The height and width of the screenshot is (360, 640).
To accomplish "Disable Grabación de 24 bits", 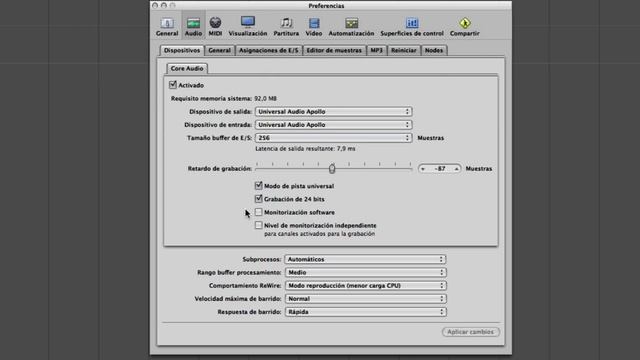I will pyautogui.click(x=258, y=199).
